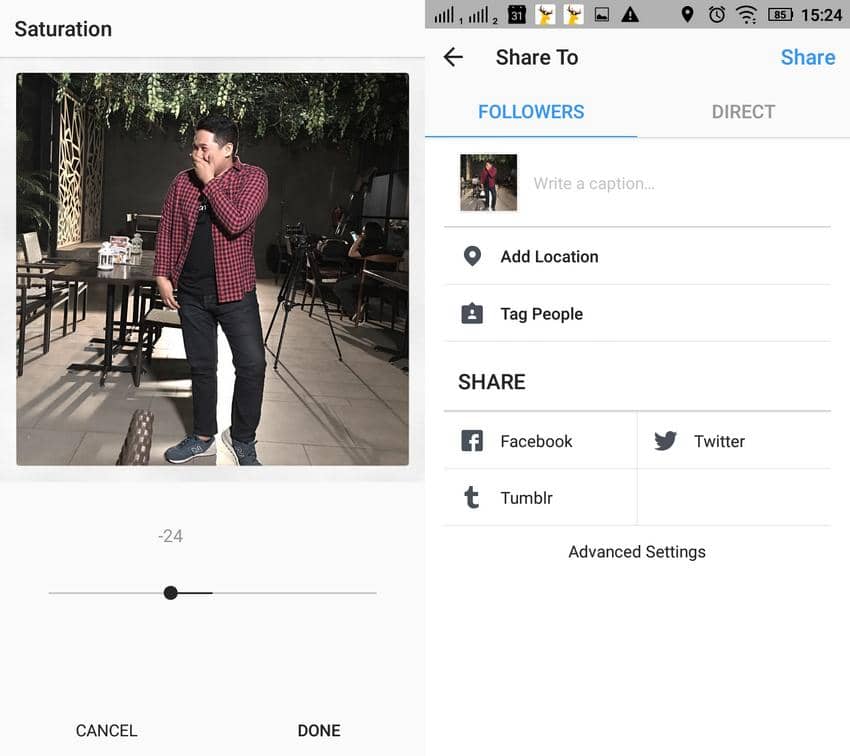Open Advanced Settings
Screen dimensions: 850x756
[x=637, y=552]
